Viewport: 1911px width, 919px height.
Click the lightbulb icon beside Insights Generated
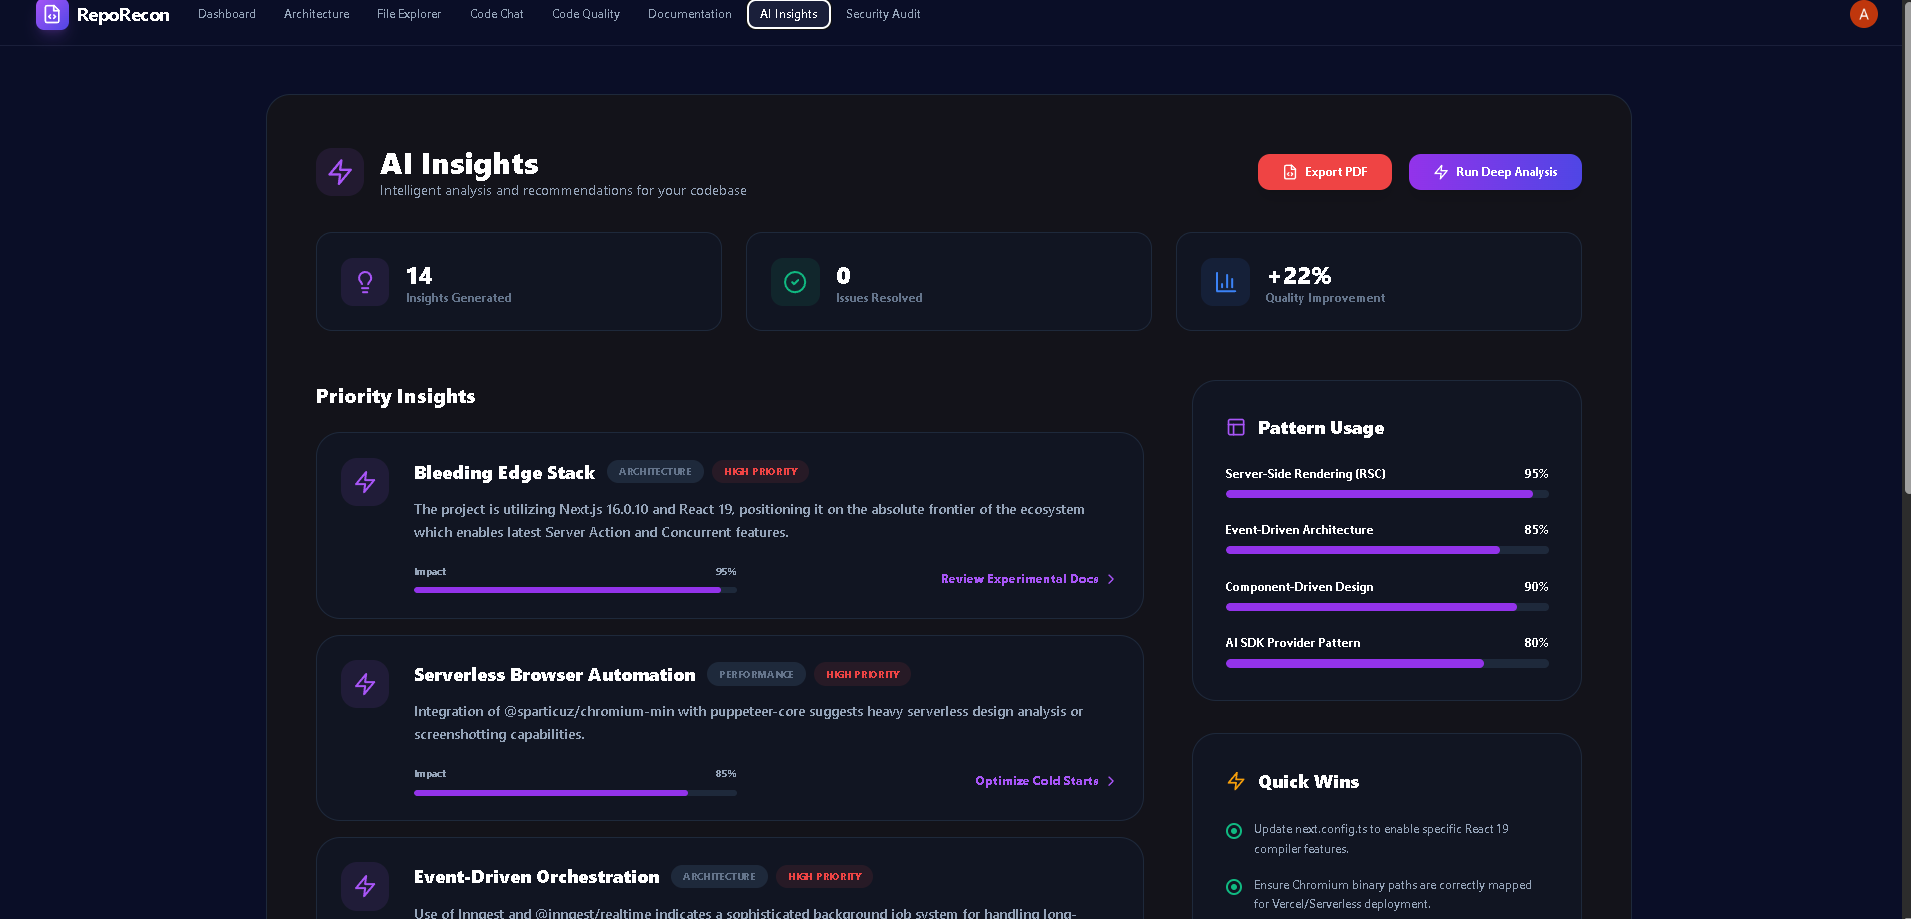pos(365,282)
